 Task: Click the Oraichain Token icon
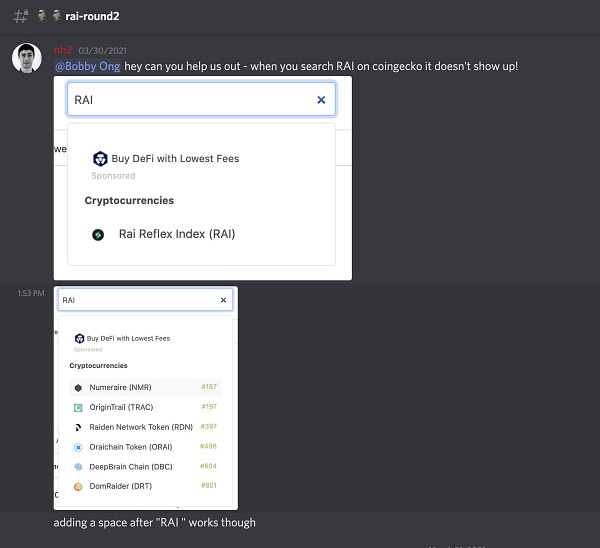point(78,447)
